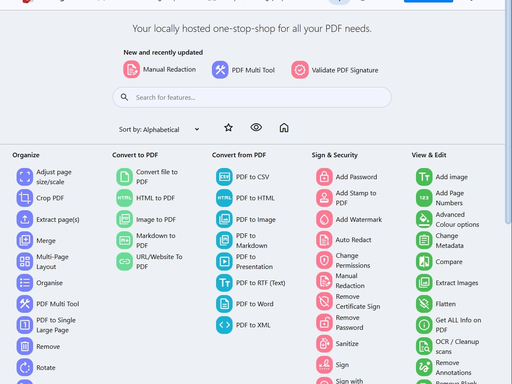Image resolution: width=512 pixels, height=384 pixels.
Task: Click the page vertical scrollbar
Action: point(508,112)
